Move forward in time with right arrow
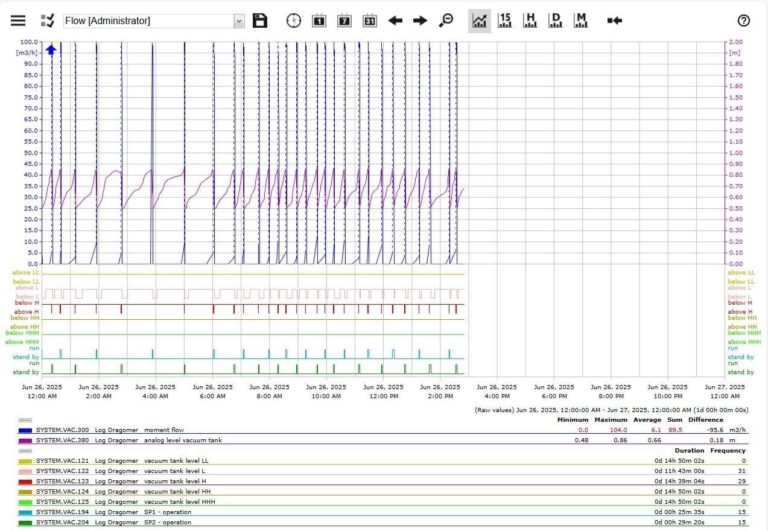 (420, 20)
